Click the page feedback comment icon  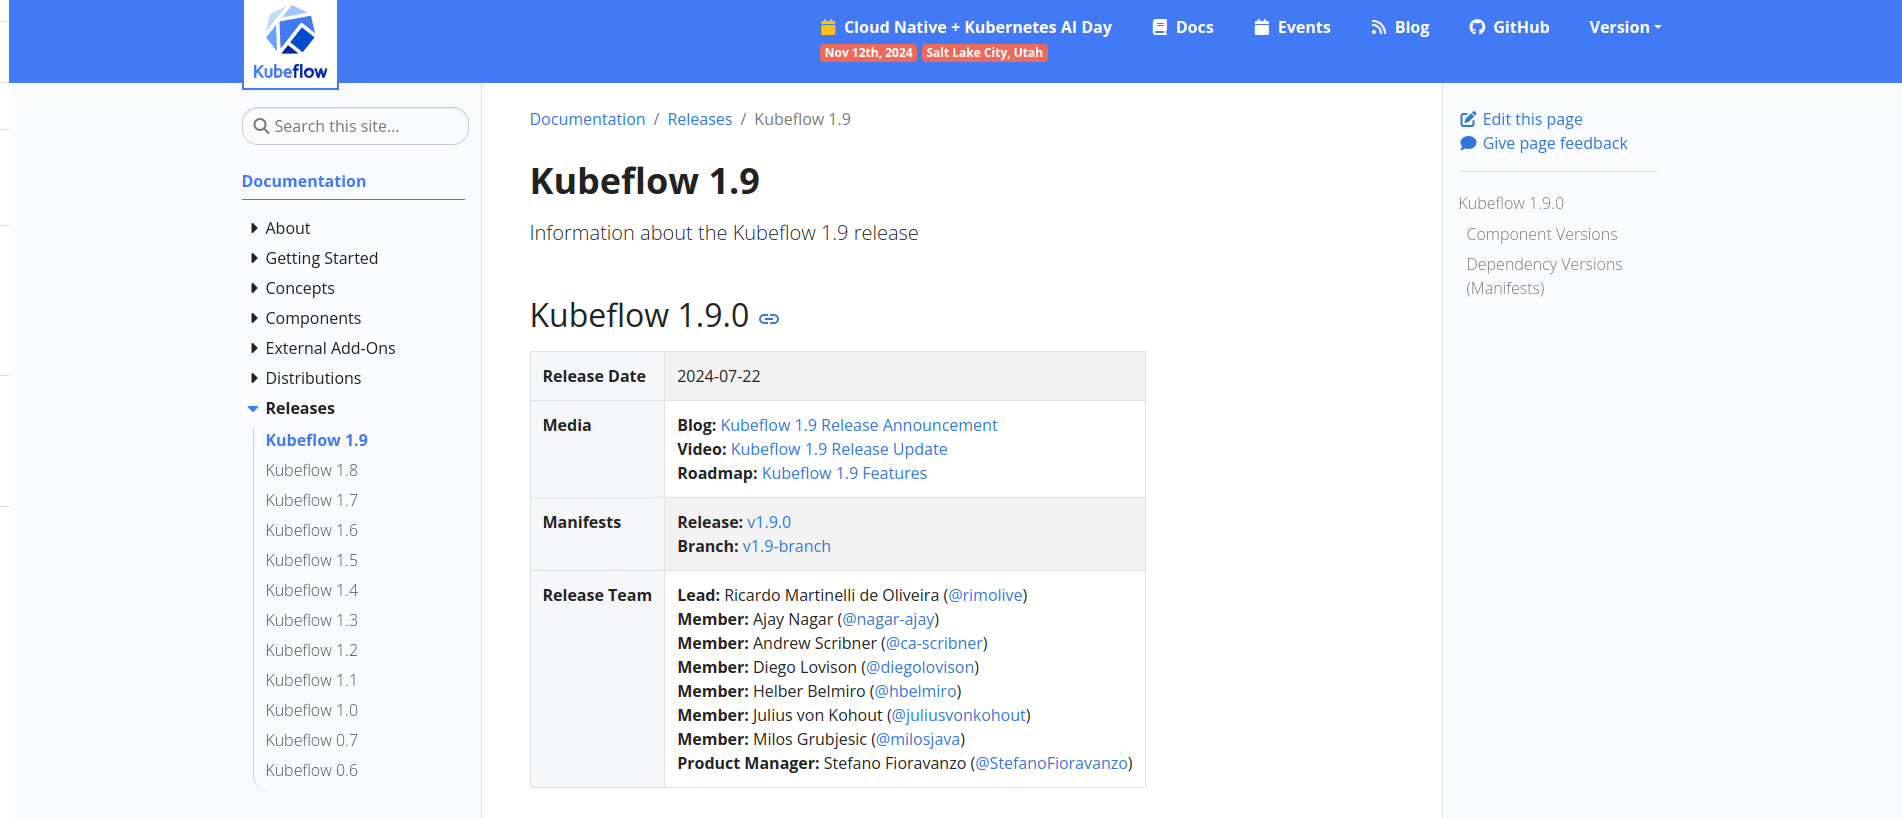pyautogui.click(x=1468, y=143)
